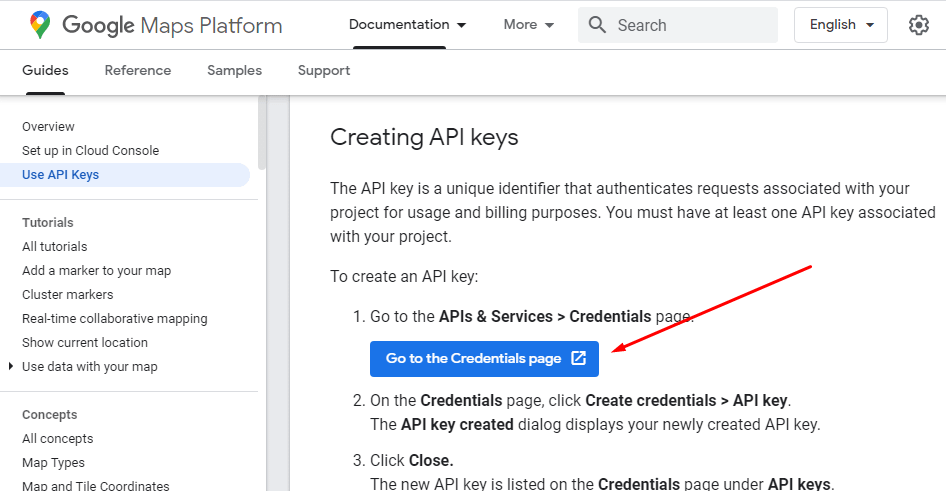Open the Support tab
Image resolution: width=946 pixels, height=491 pixels.
324,71
